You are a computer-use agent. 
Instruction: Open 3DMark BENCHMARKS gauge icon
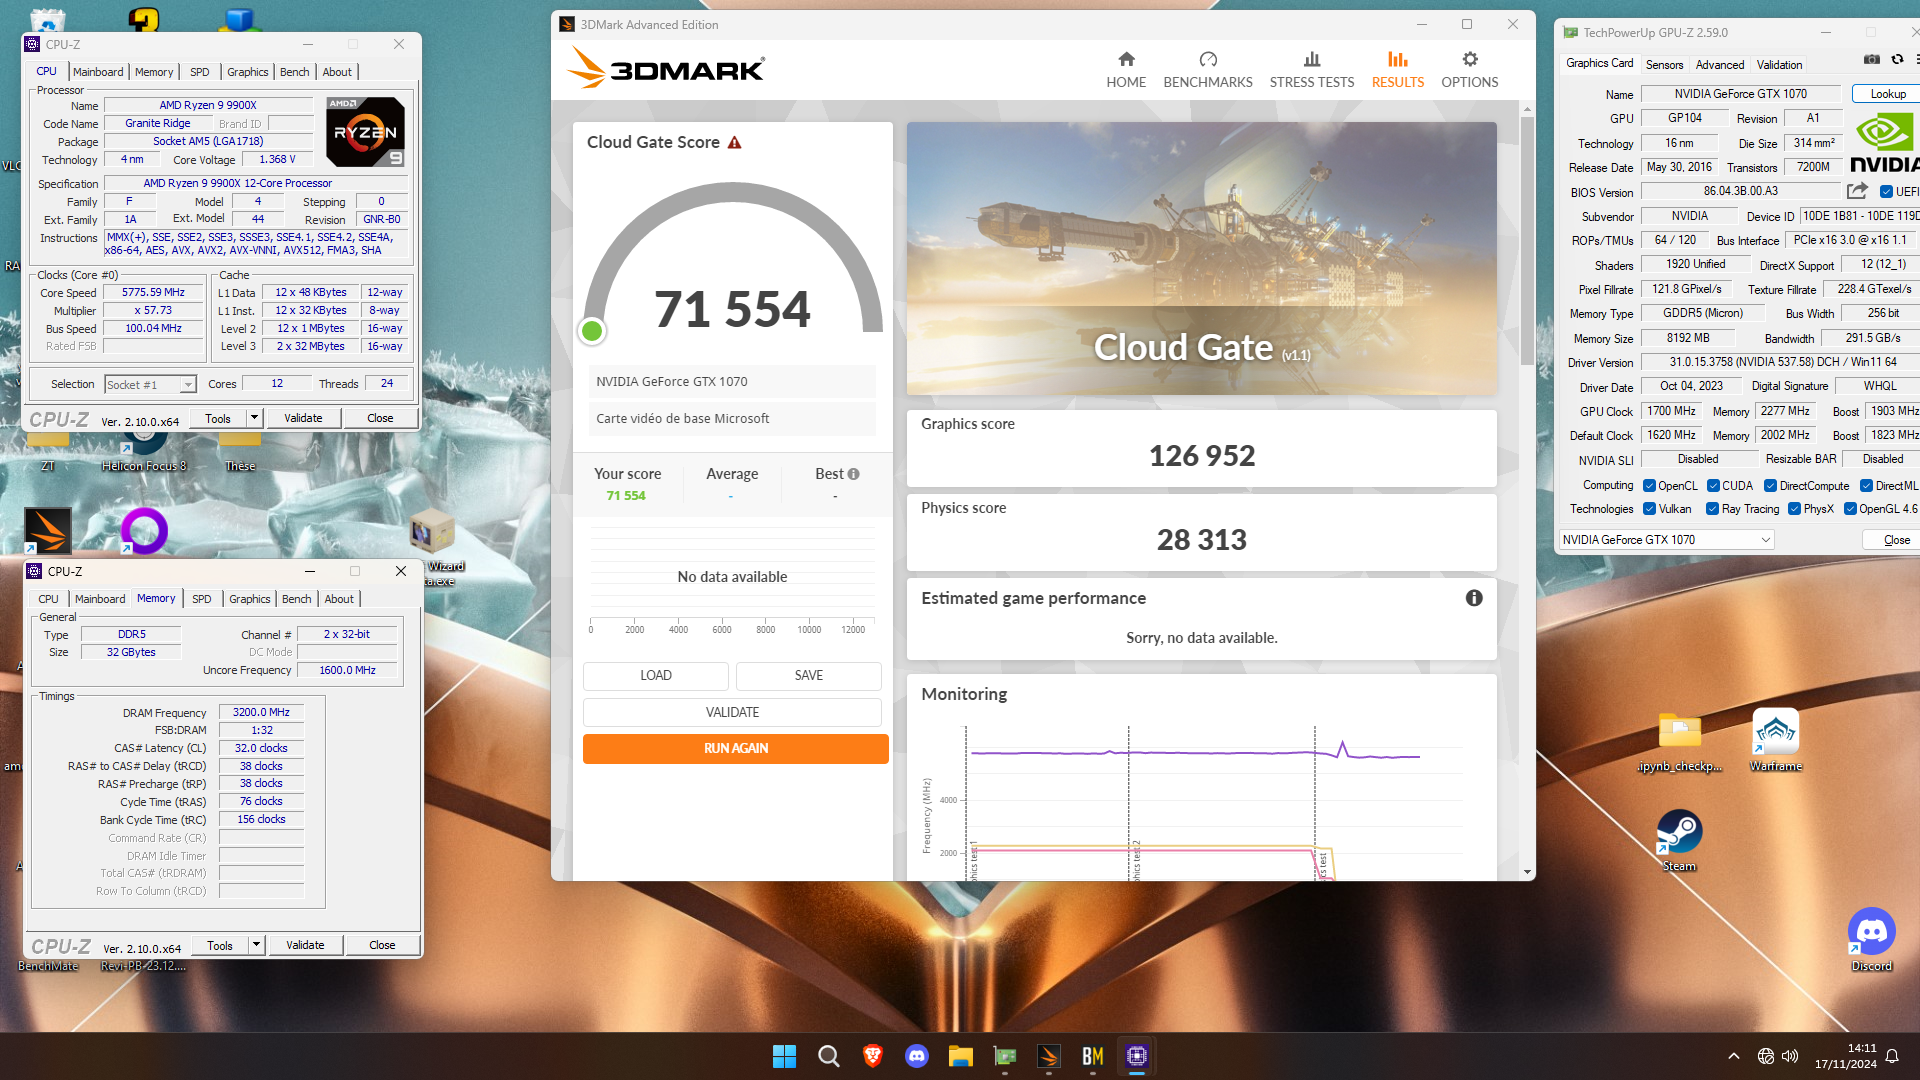[x=1208, y=60]
